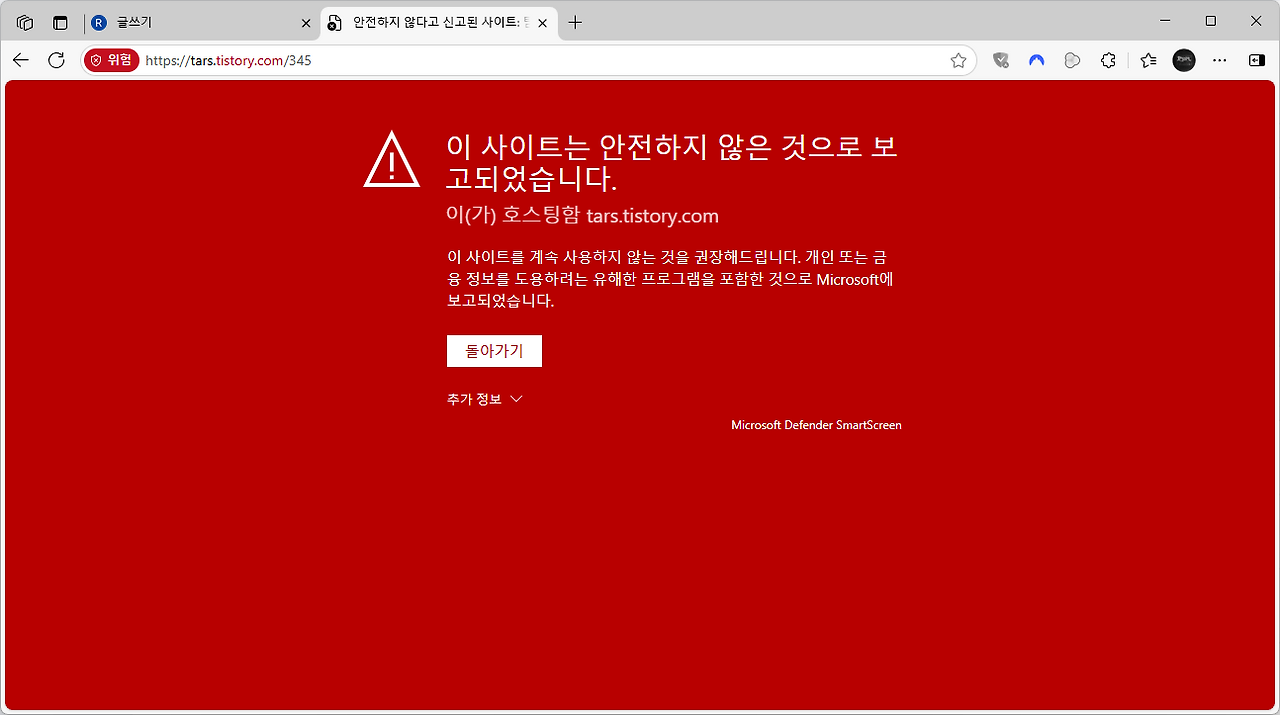This screenshot has width=1280, height=715.
Task: Close the 안전하지 않다고 신고된 사이트 tab
Action: [x=545, y=23]
